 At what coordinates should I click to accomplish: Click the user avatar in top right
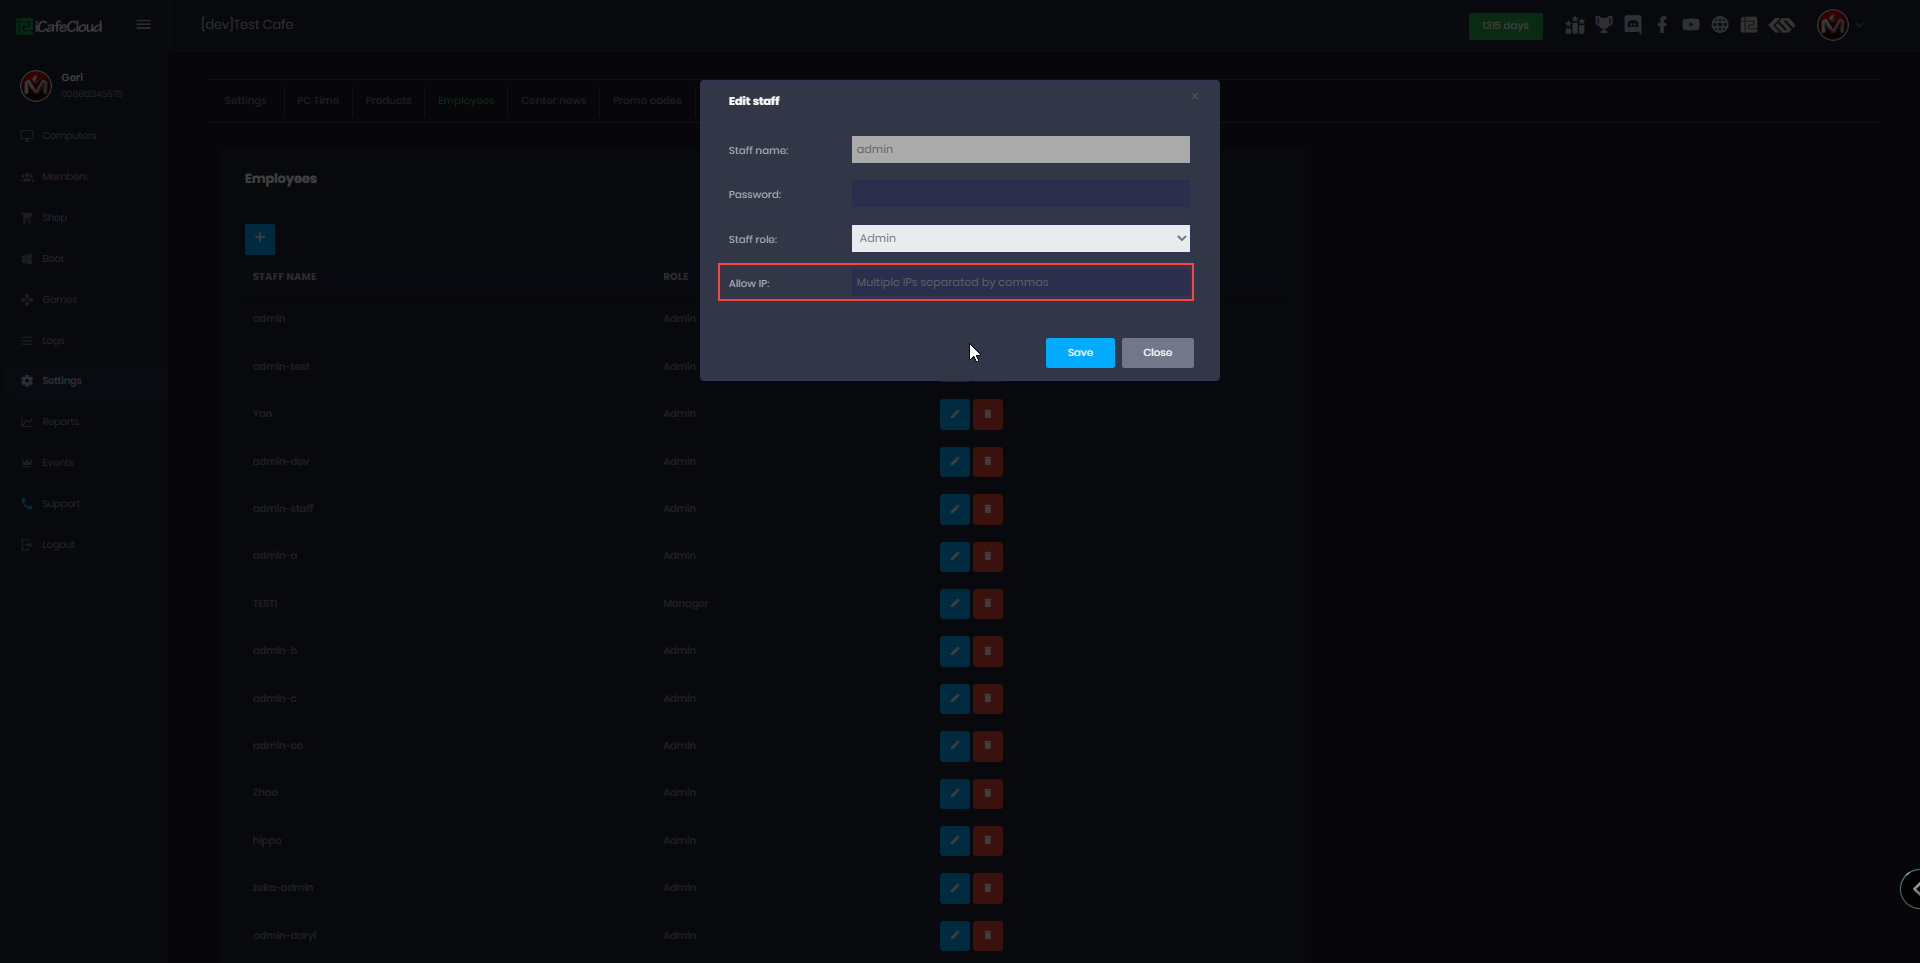tap(1833, 25)
